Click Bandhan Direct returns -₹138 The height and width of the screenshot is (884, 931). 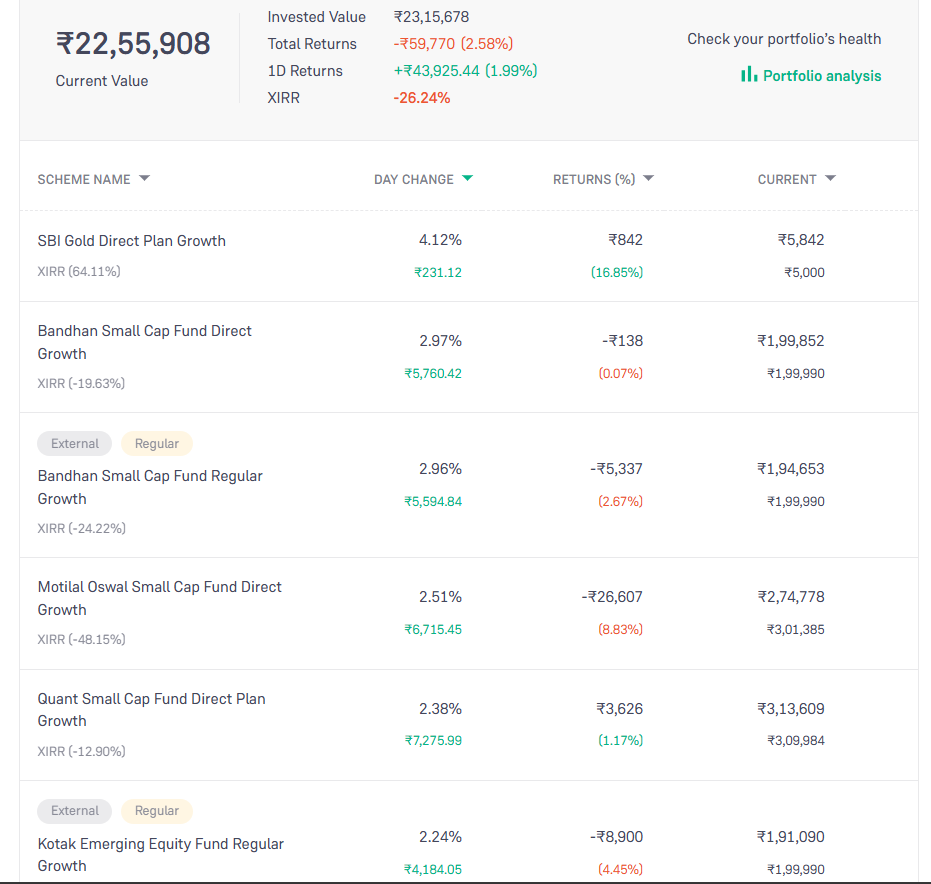(622, 341)
